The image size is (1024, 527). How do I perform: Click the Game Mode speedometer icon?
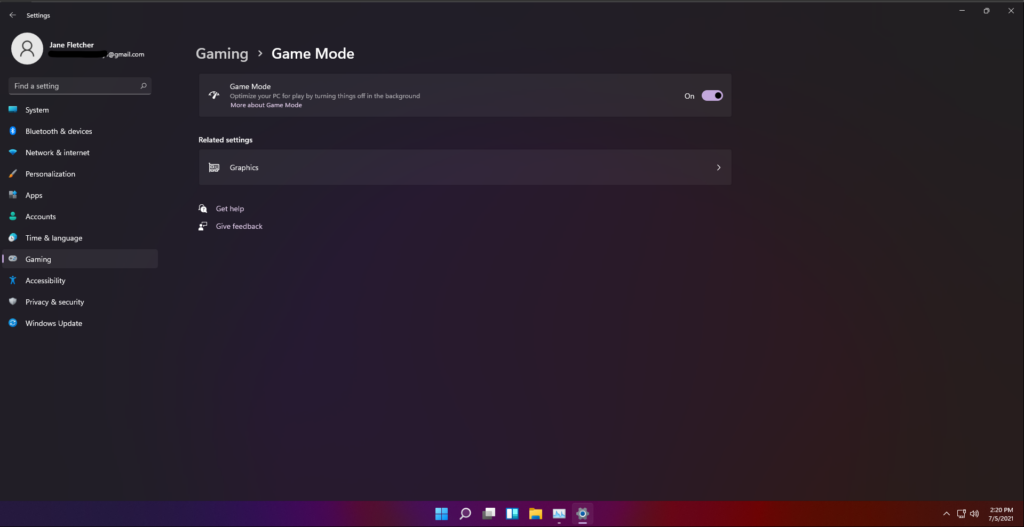(x=214, y=95)
